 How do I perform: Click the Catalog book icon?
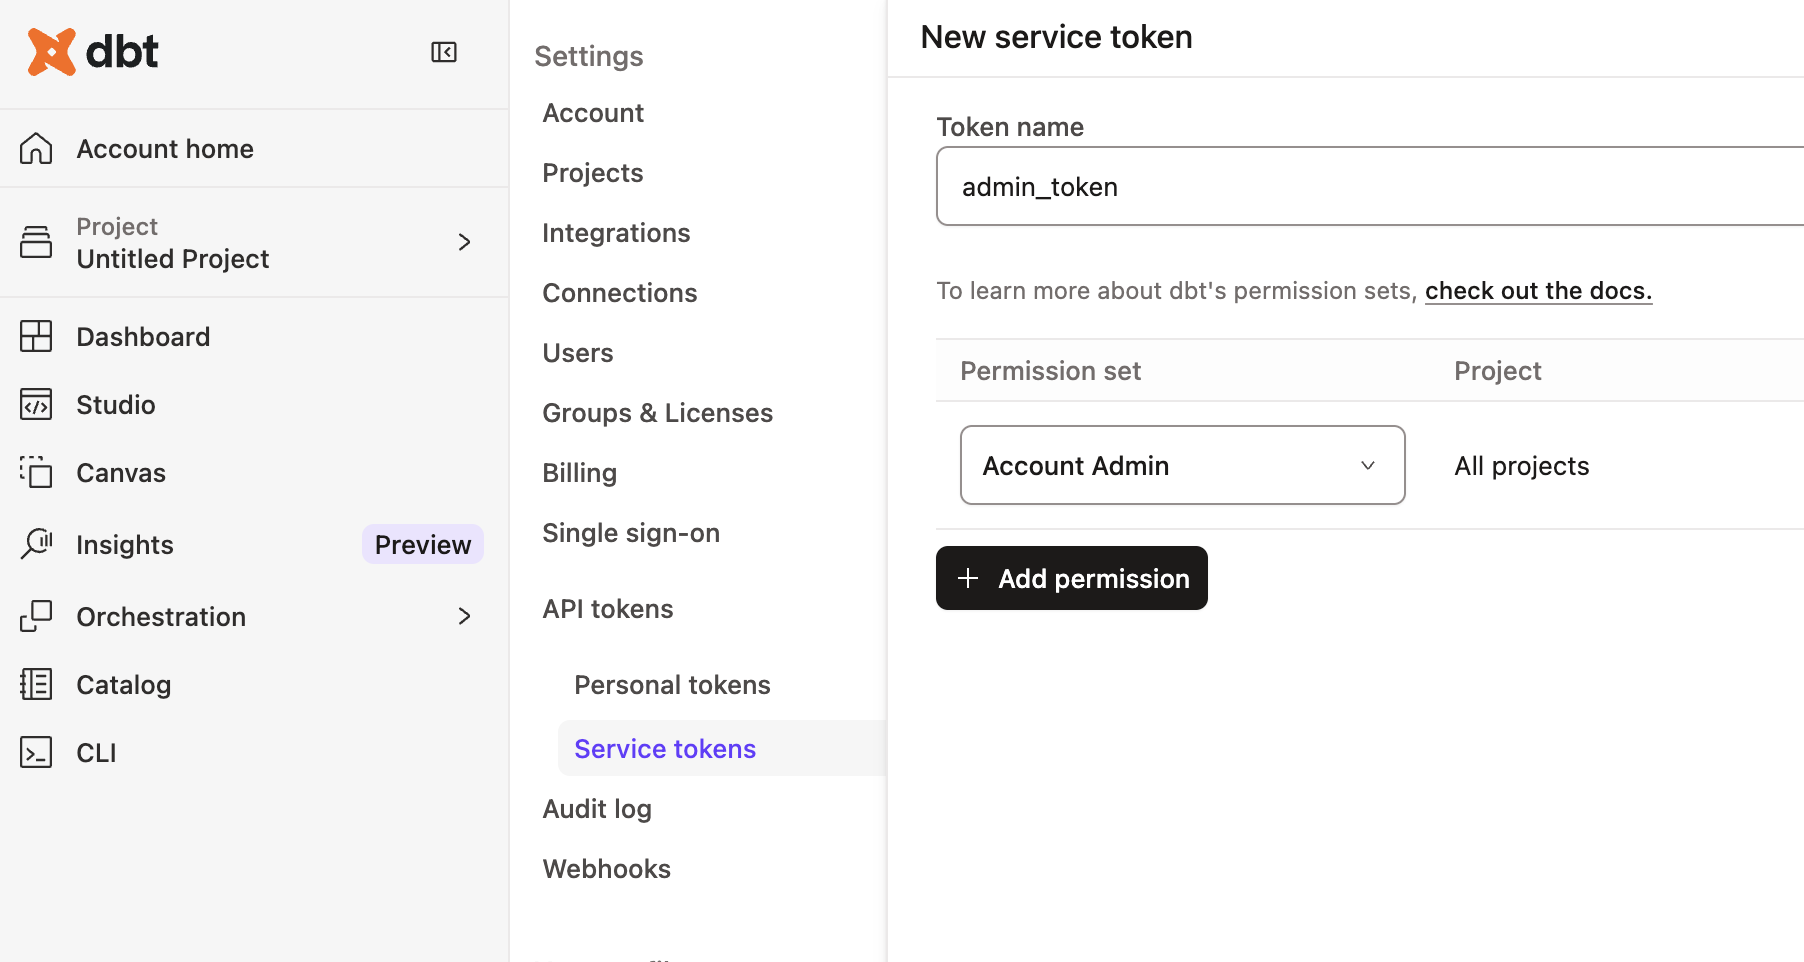click(36, 685)
